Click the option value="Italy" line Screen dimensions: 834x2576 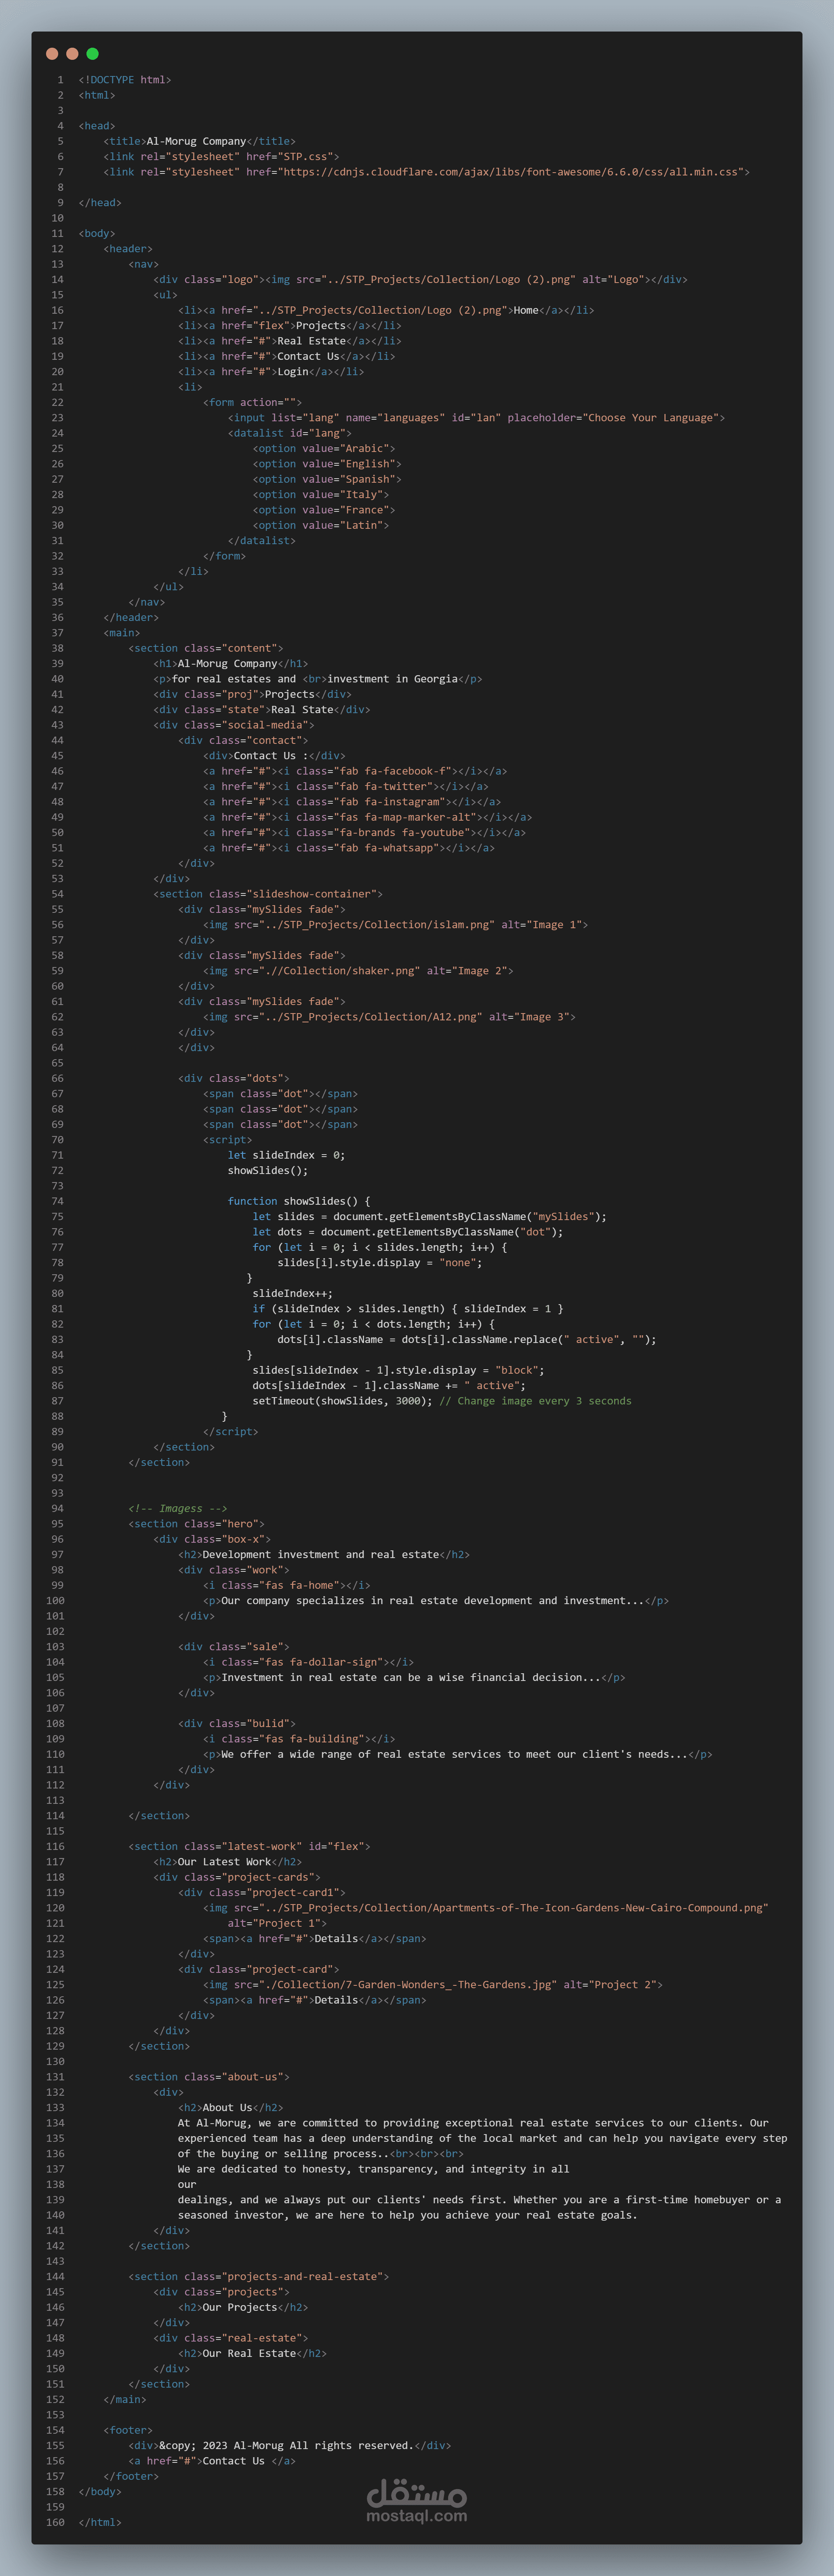click(321, 495)
